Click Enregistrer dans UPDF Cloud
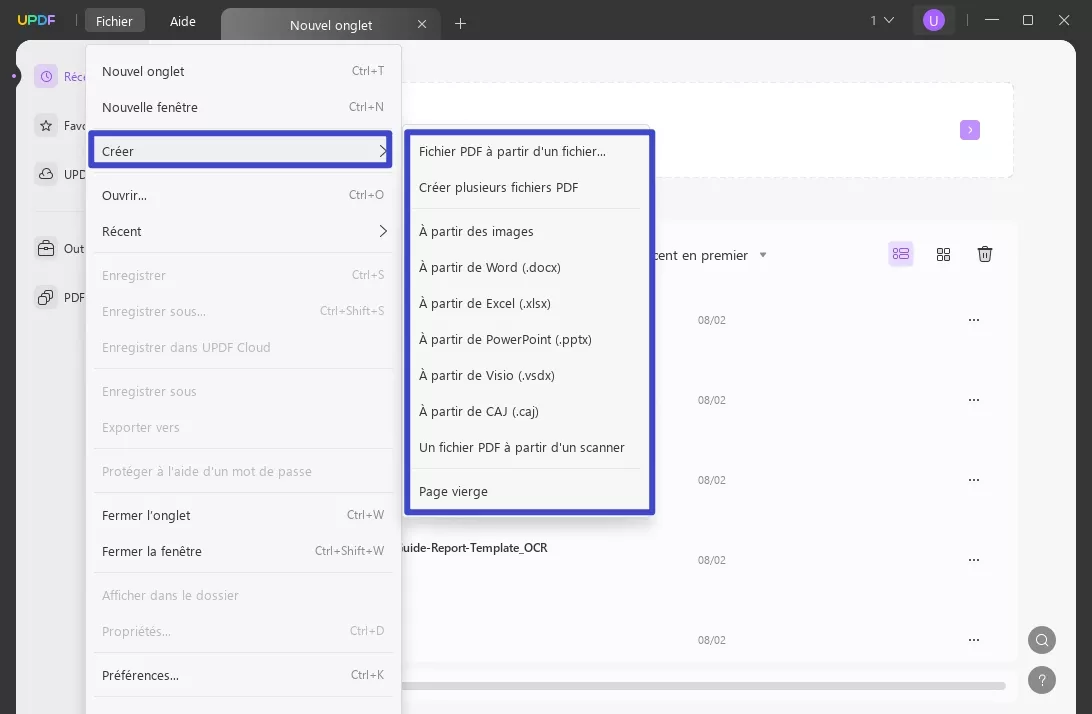 [x=243, y=348]
